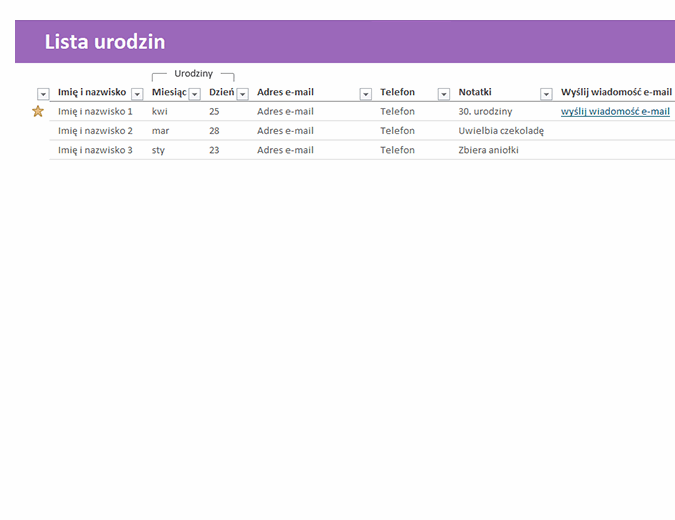Expand the Notatki column filter dropdown

click(546, 94)
